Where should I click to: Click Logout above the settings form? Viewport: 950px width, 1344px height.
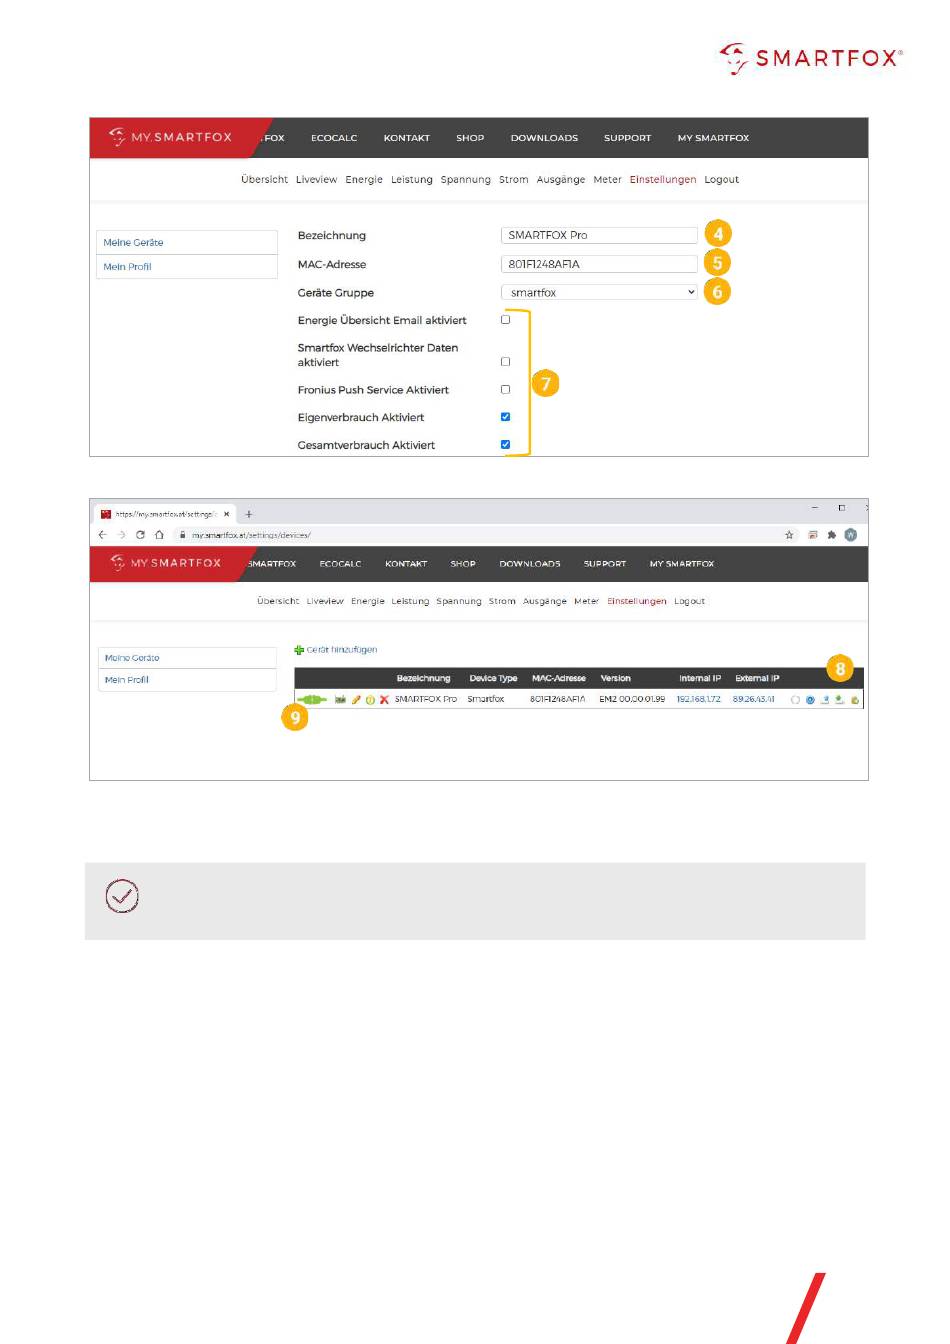tap(722, 180)
